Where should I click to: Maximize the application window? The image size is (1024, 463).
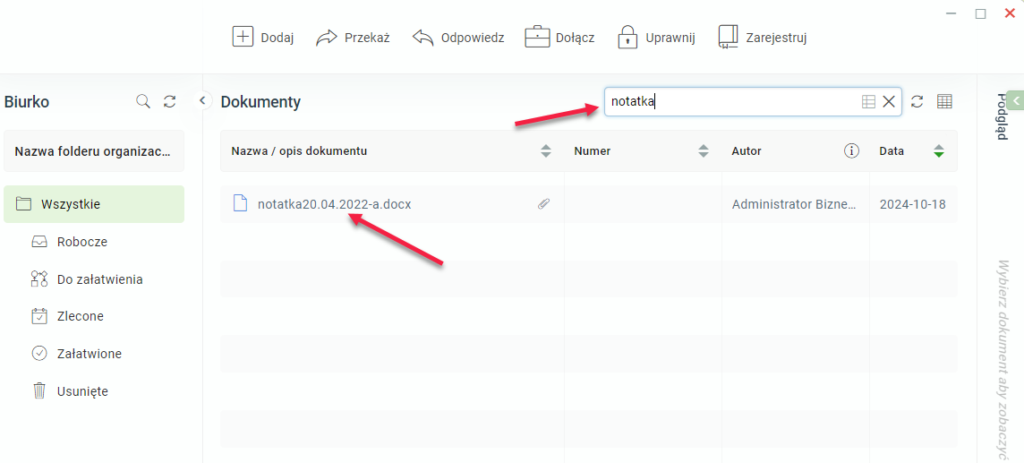click(980, 14)
